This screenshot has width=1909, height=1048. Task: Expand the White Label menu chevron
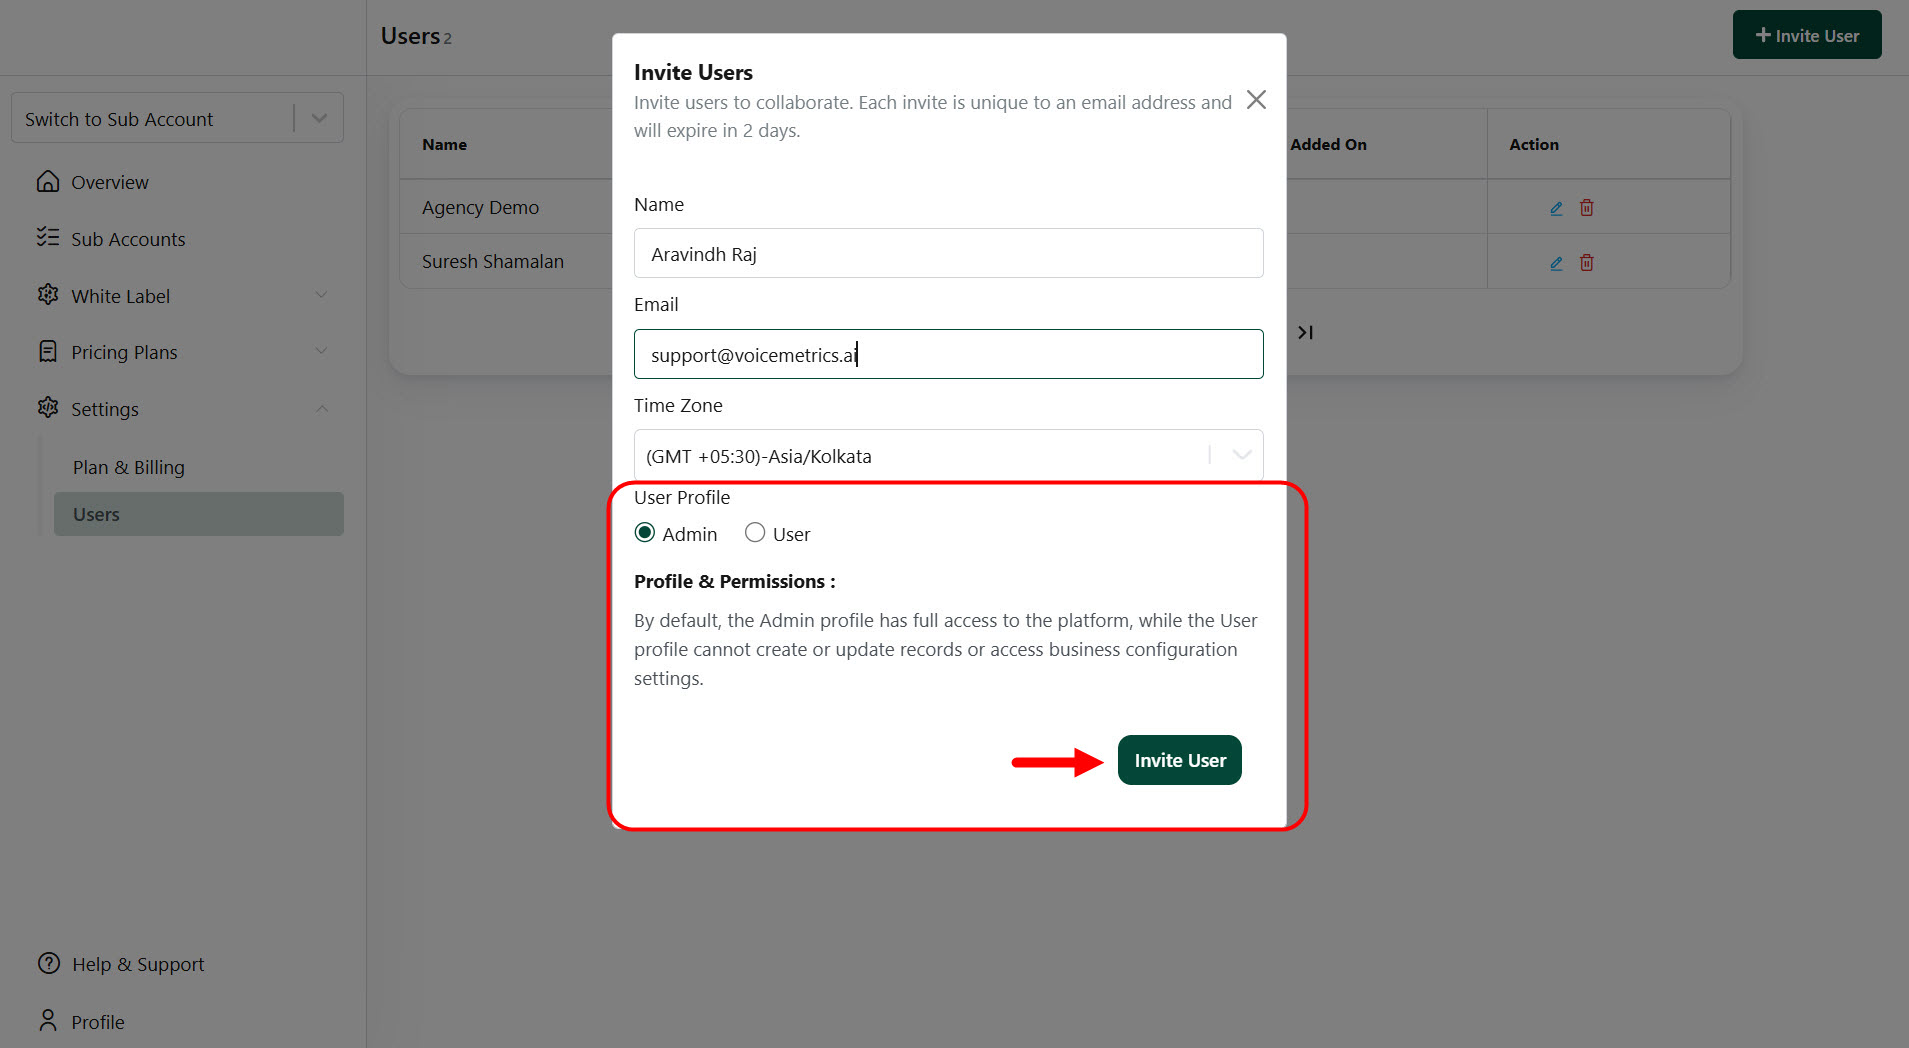pyautogui.click(x=321, y=295)
